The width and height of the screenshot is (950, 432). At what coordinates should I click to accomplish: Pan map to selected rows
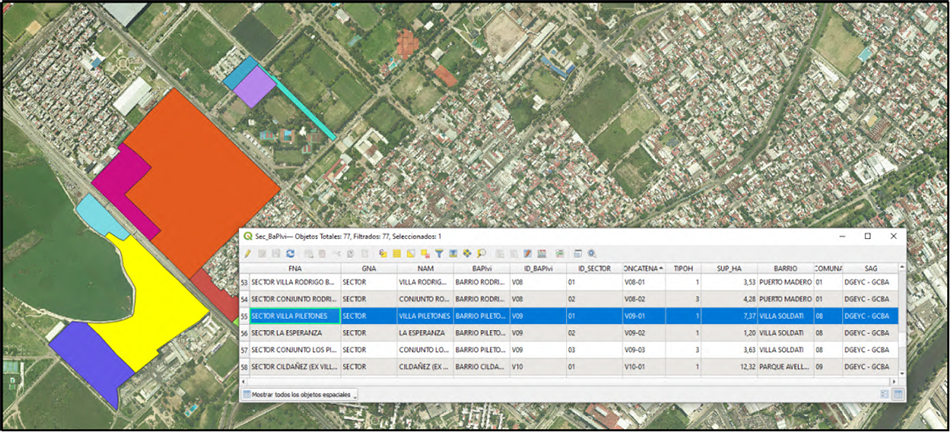467,254
